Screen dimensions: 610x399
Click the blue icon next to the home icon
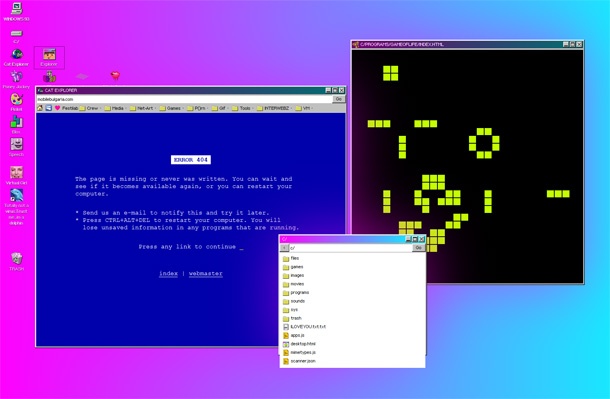pyautogui.click(x=49, y=108)
